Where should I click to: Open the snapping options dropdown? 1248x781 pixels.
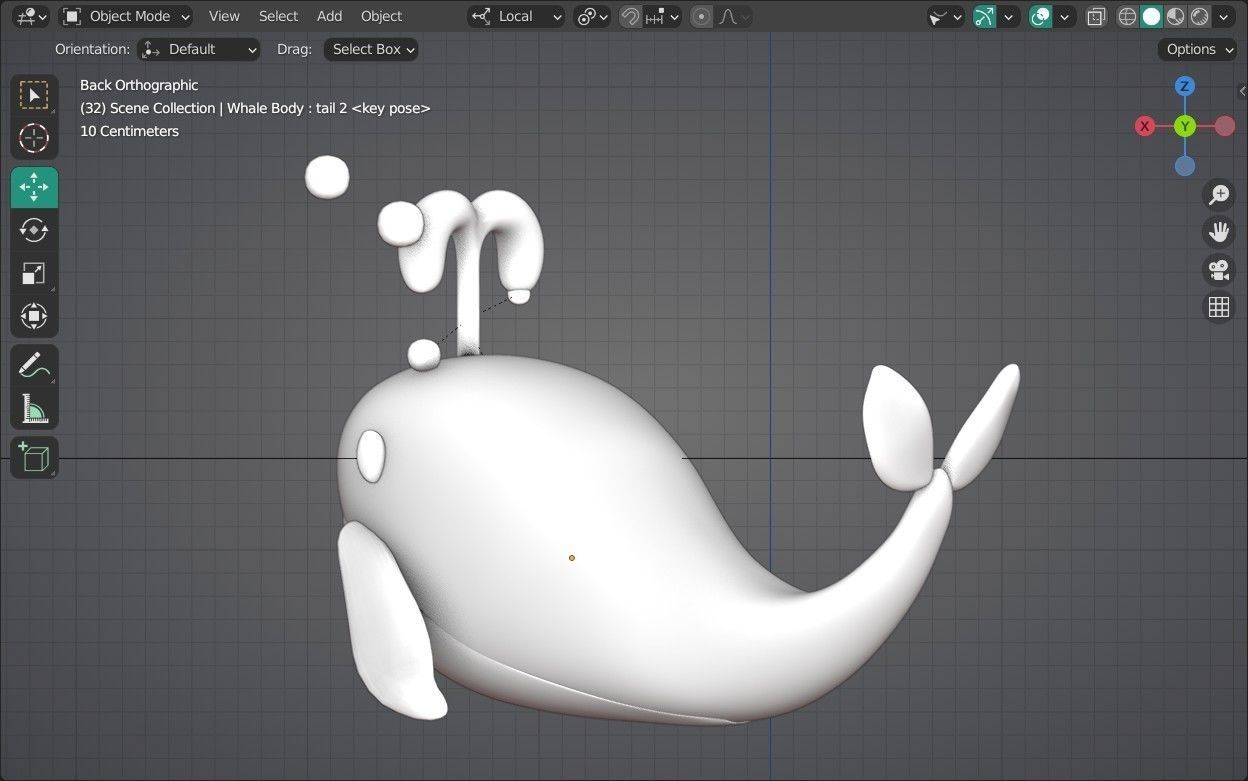[x=662, y=16]
